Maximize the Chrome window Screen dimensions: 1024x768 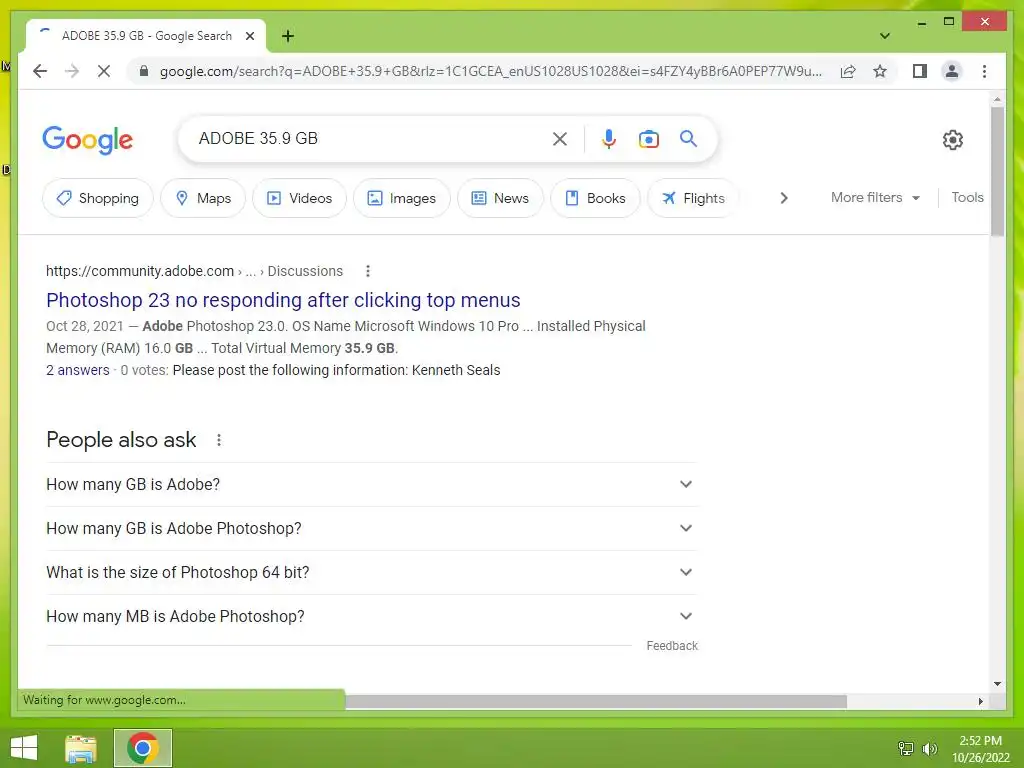point(949,22)
